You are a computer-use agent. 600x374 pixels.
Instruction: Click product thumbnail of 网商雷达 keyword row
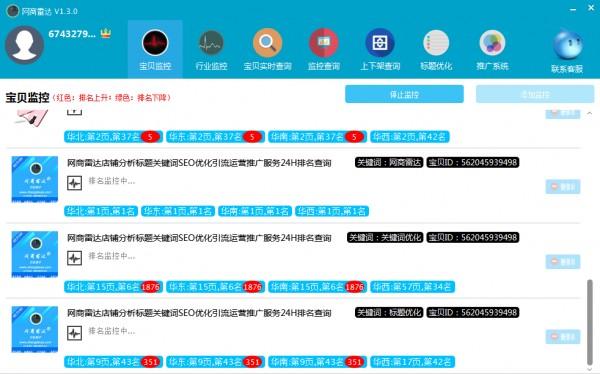pyautogui.click(x=35, y=179)
